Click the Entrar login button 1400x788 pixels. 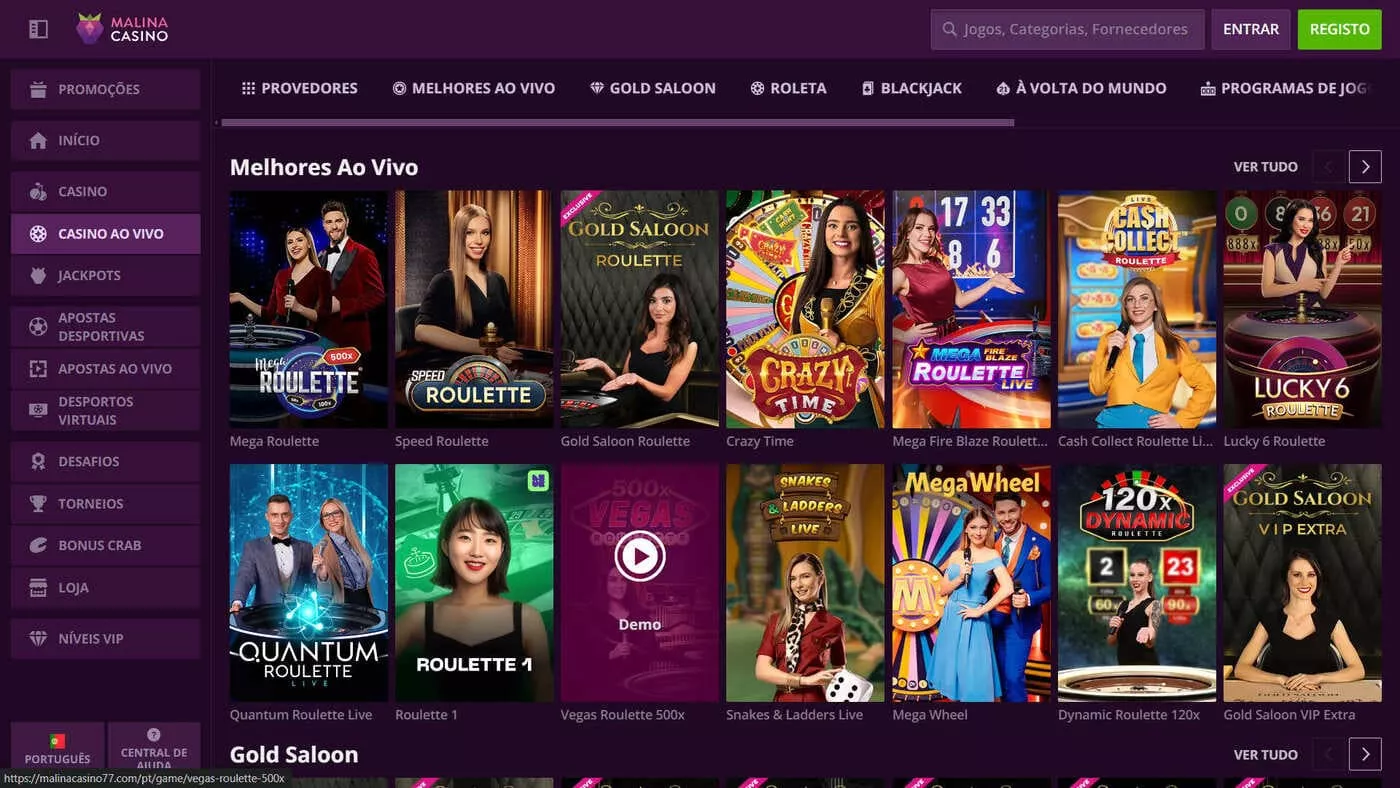coord(1251,29)
